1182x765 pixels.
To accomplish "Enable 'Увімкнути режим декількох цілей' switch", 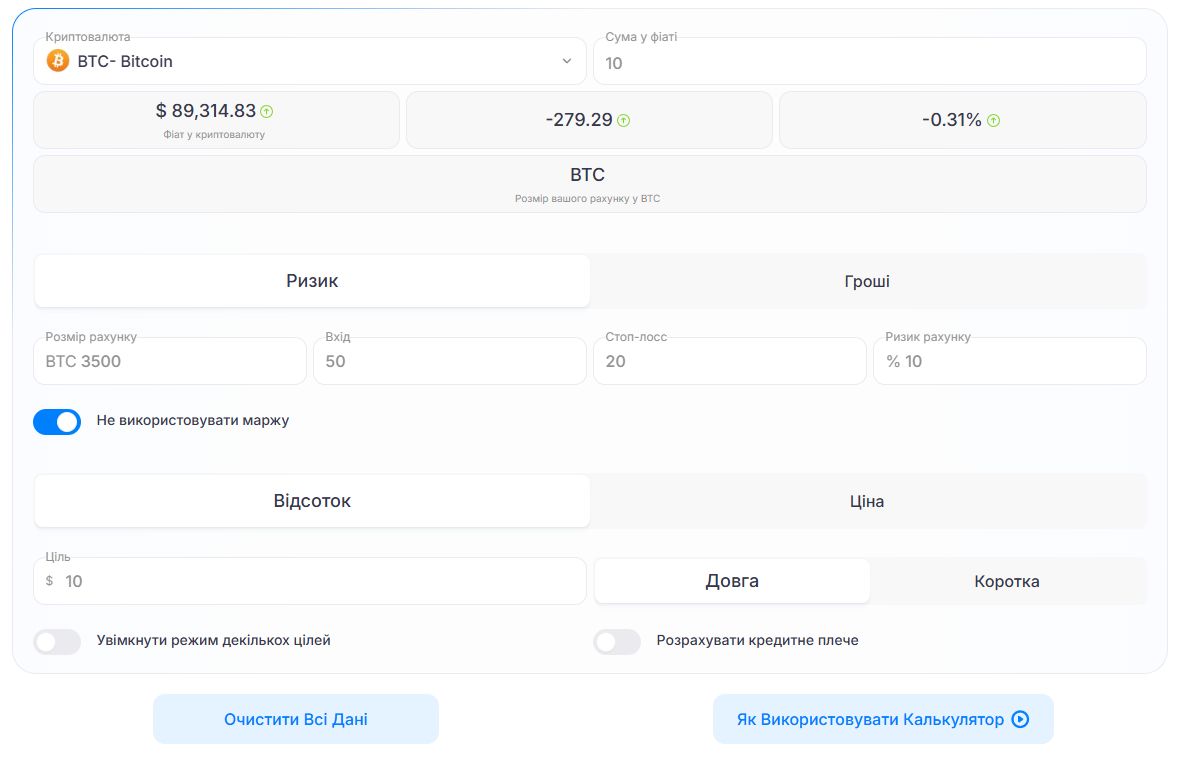I will click(x=57, y=641).
